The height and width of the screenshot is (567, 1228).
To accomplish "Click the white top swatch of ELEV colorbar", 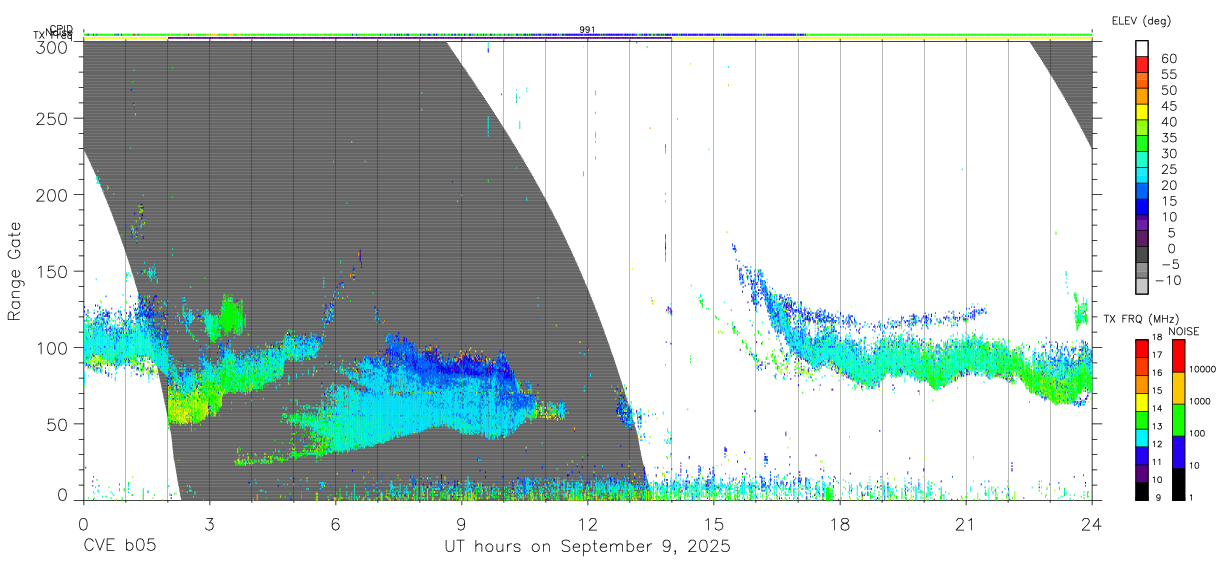I will point(1142,48).
